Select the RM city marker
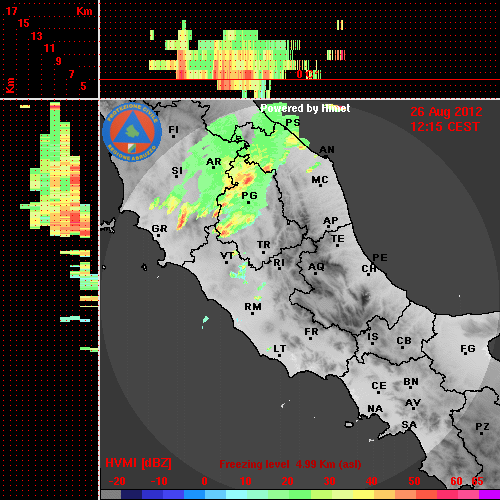The width and height of the screenshot is (500, 500). 252,313
